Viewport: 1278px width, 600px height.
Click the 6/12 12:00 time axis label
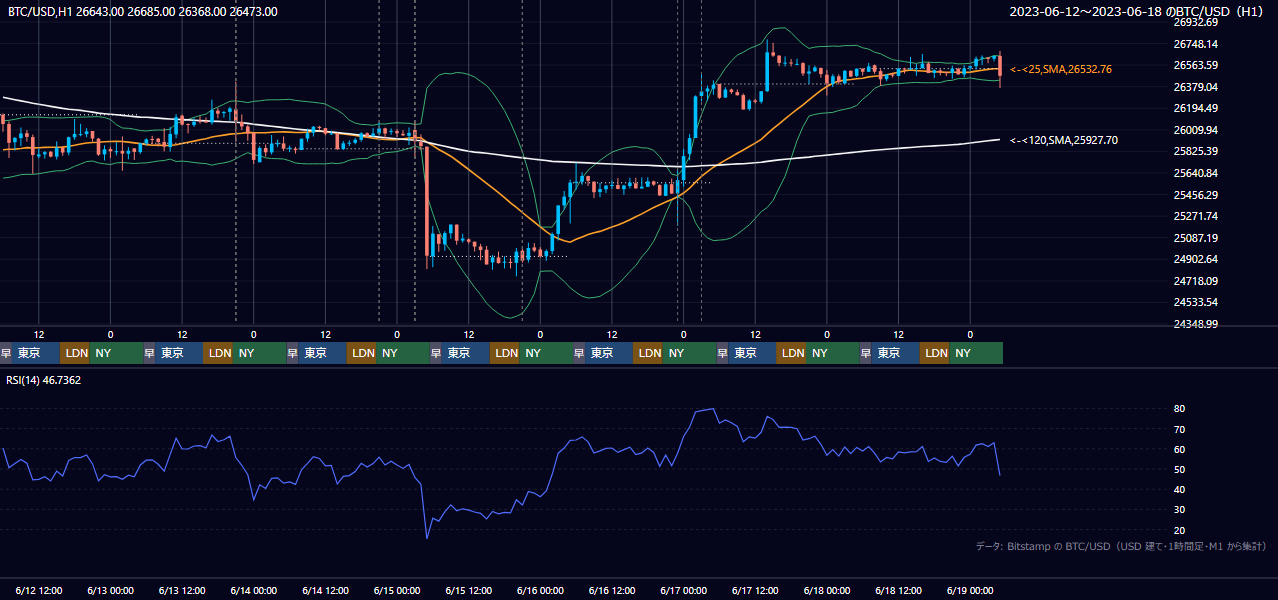[39, 590]
